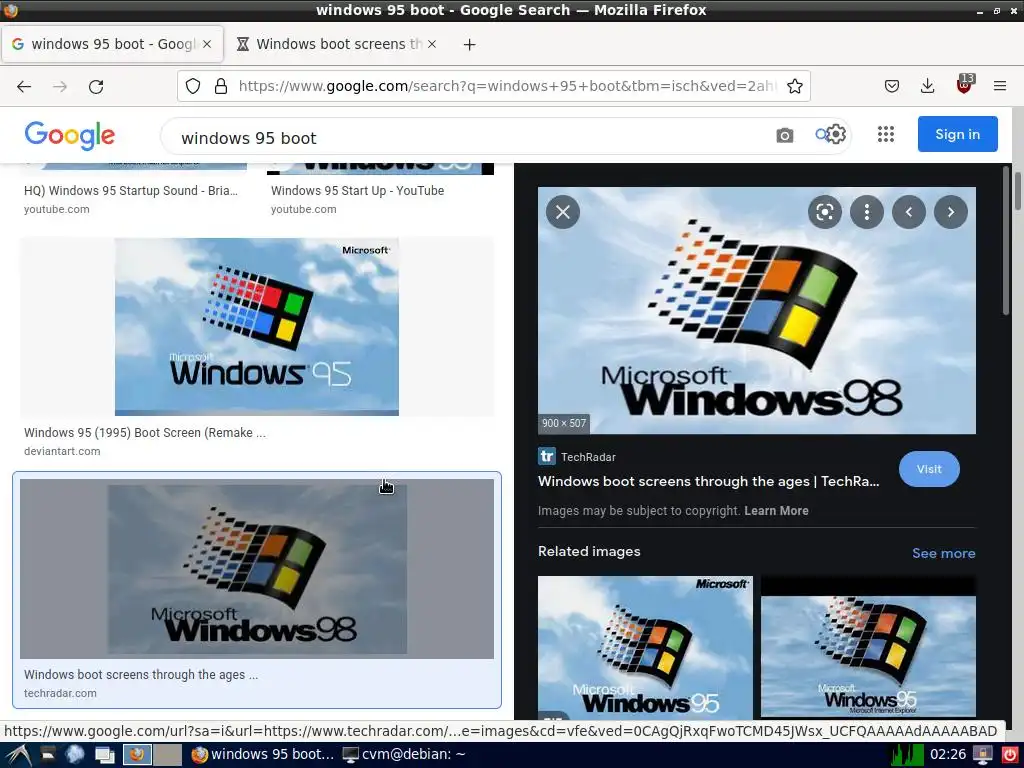Open the Google apps grid
The width and height of the screenshot is (1024, 768).
click(886, 135)
